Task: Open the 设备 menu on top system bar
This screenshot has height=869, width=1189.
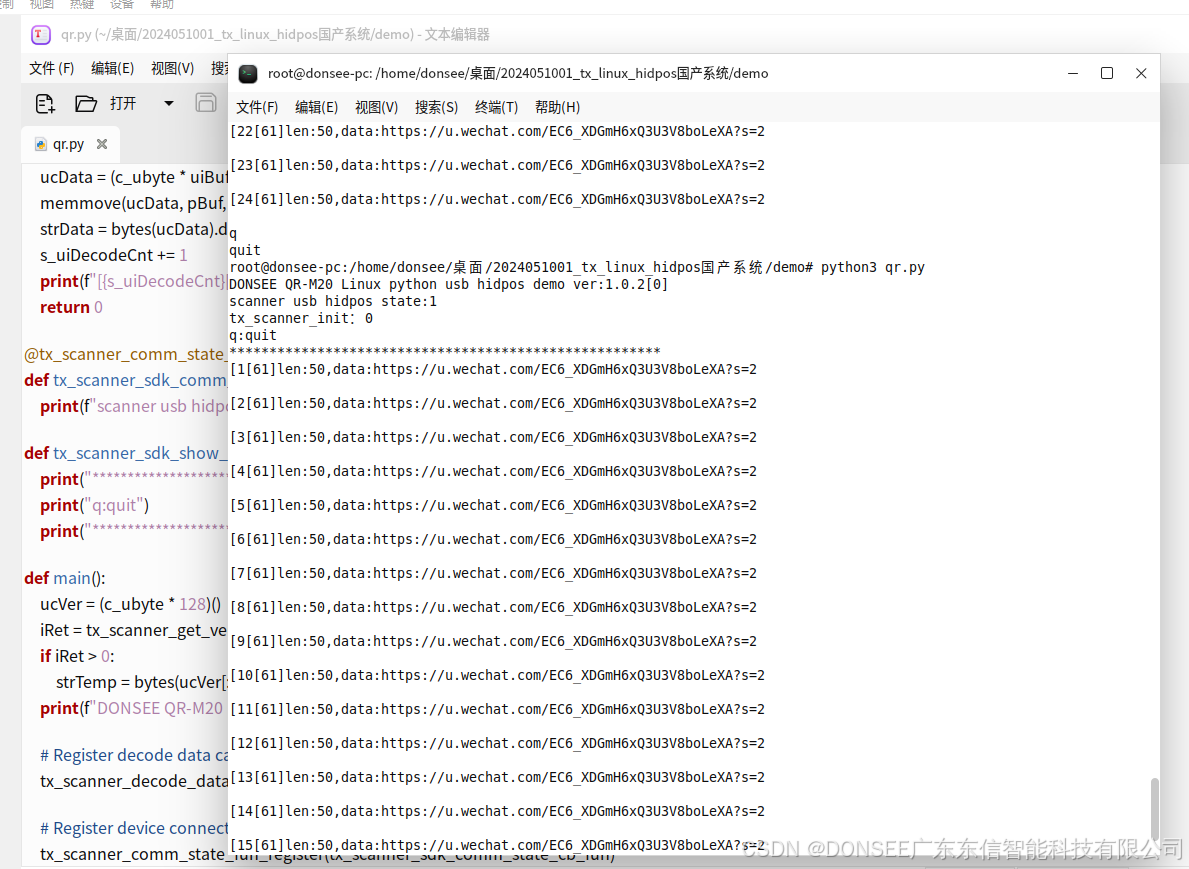Action: [x=120, y=5]
